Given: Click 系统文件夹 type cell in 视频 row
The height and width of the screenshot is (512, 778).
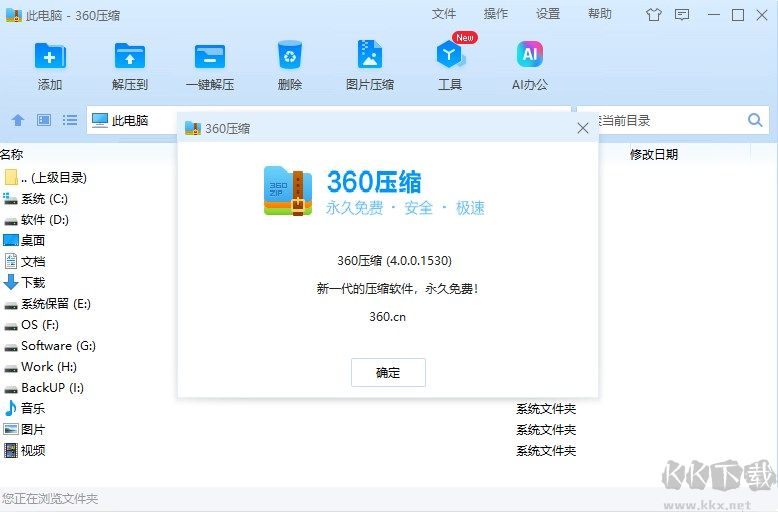Looking at the screenshot, I should coord(546,450).
